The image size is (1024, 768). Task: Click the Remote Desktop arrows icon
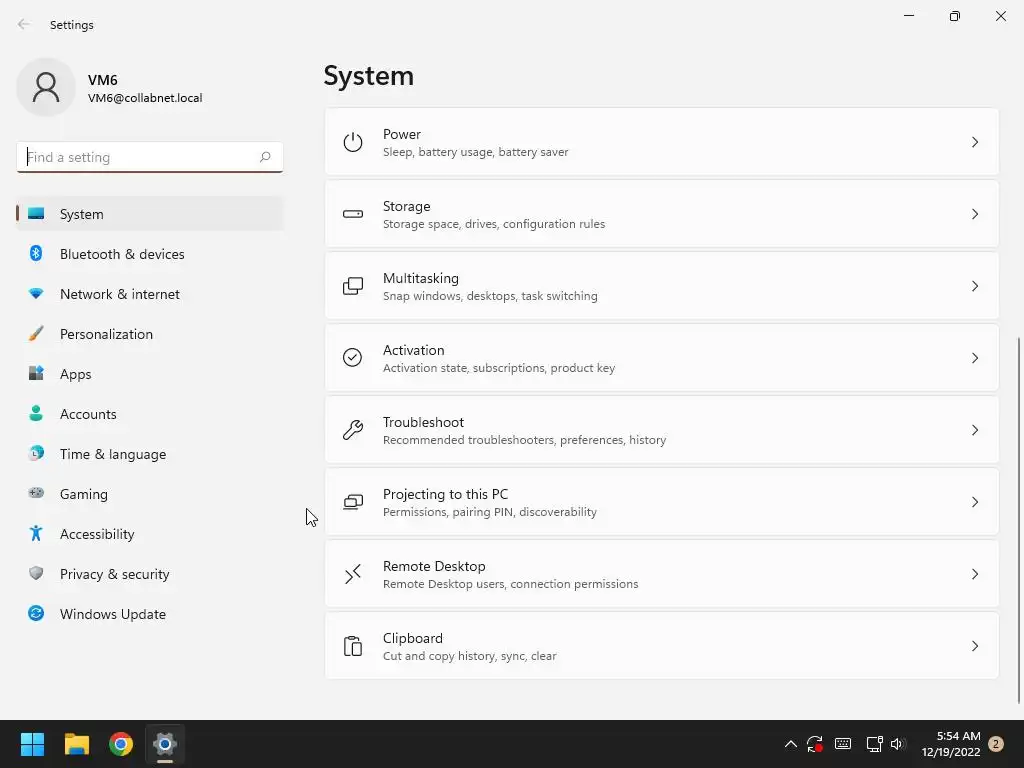[353, 574]
